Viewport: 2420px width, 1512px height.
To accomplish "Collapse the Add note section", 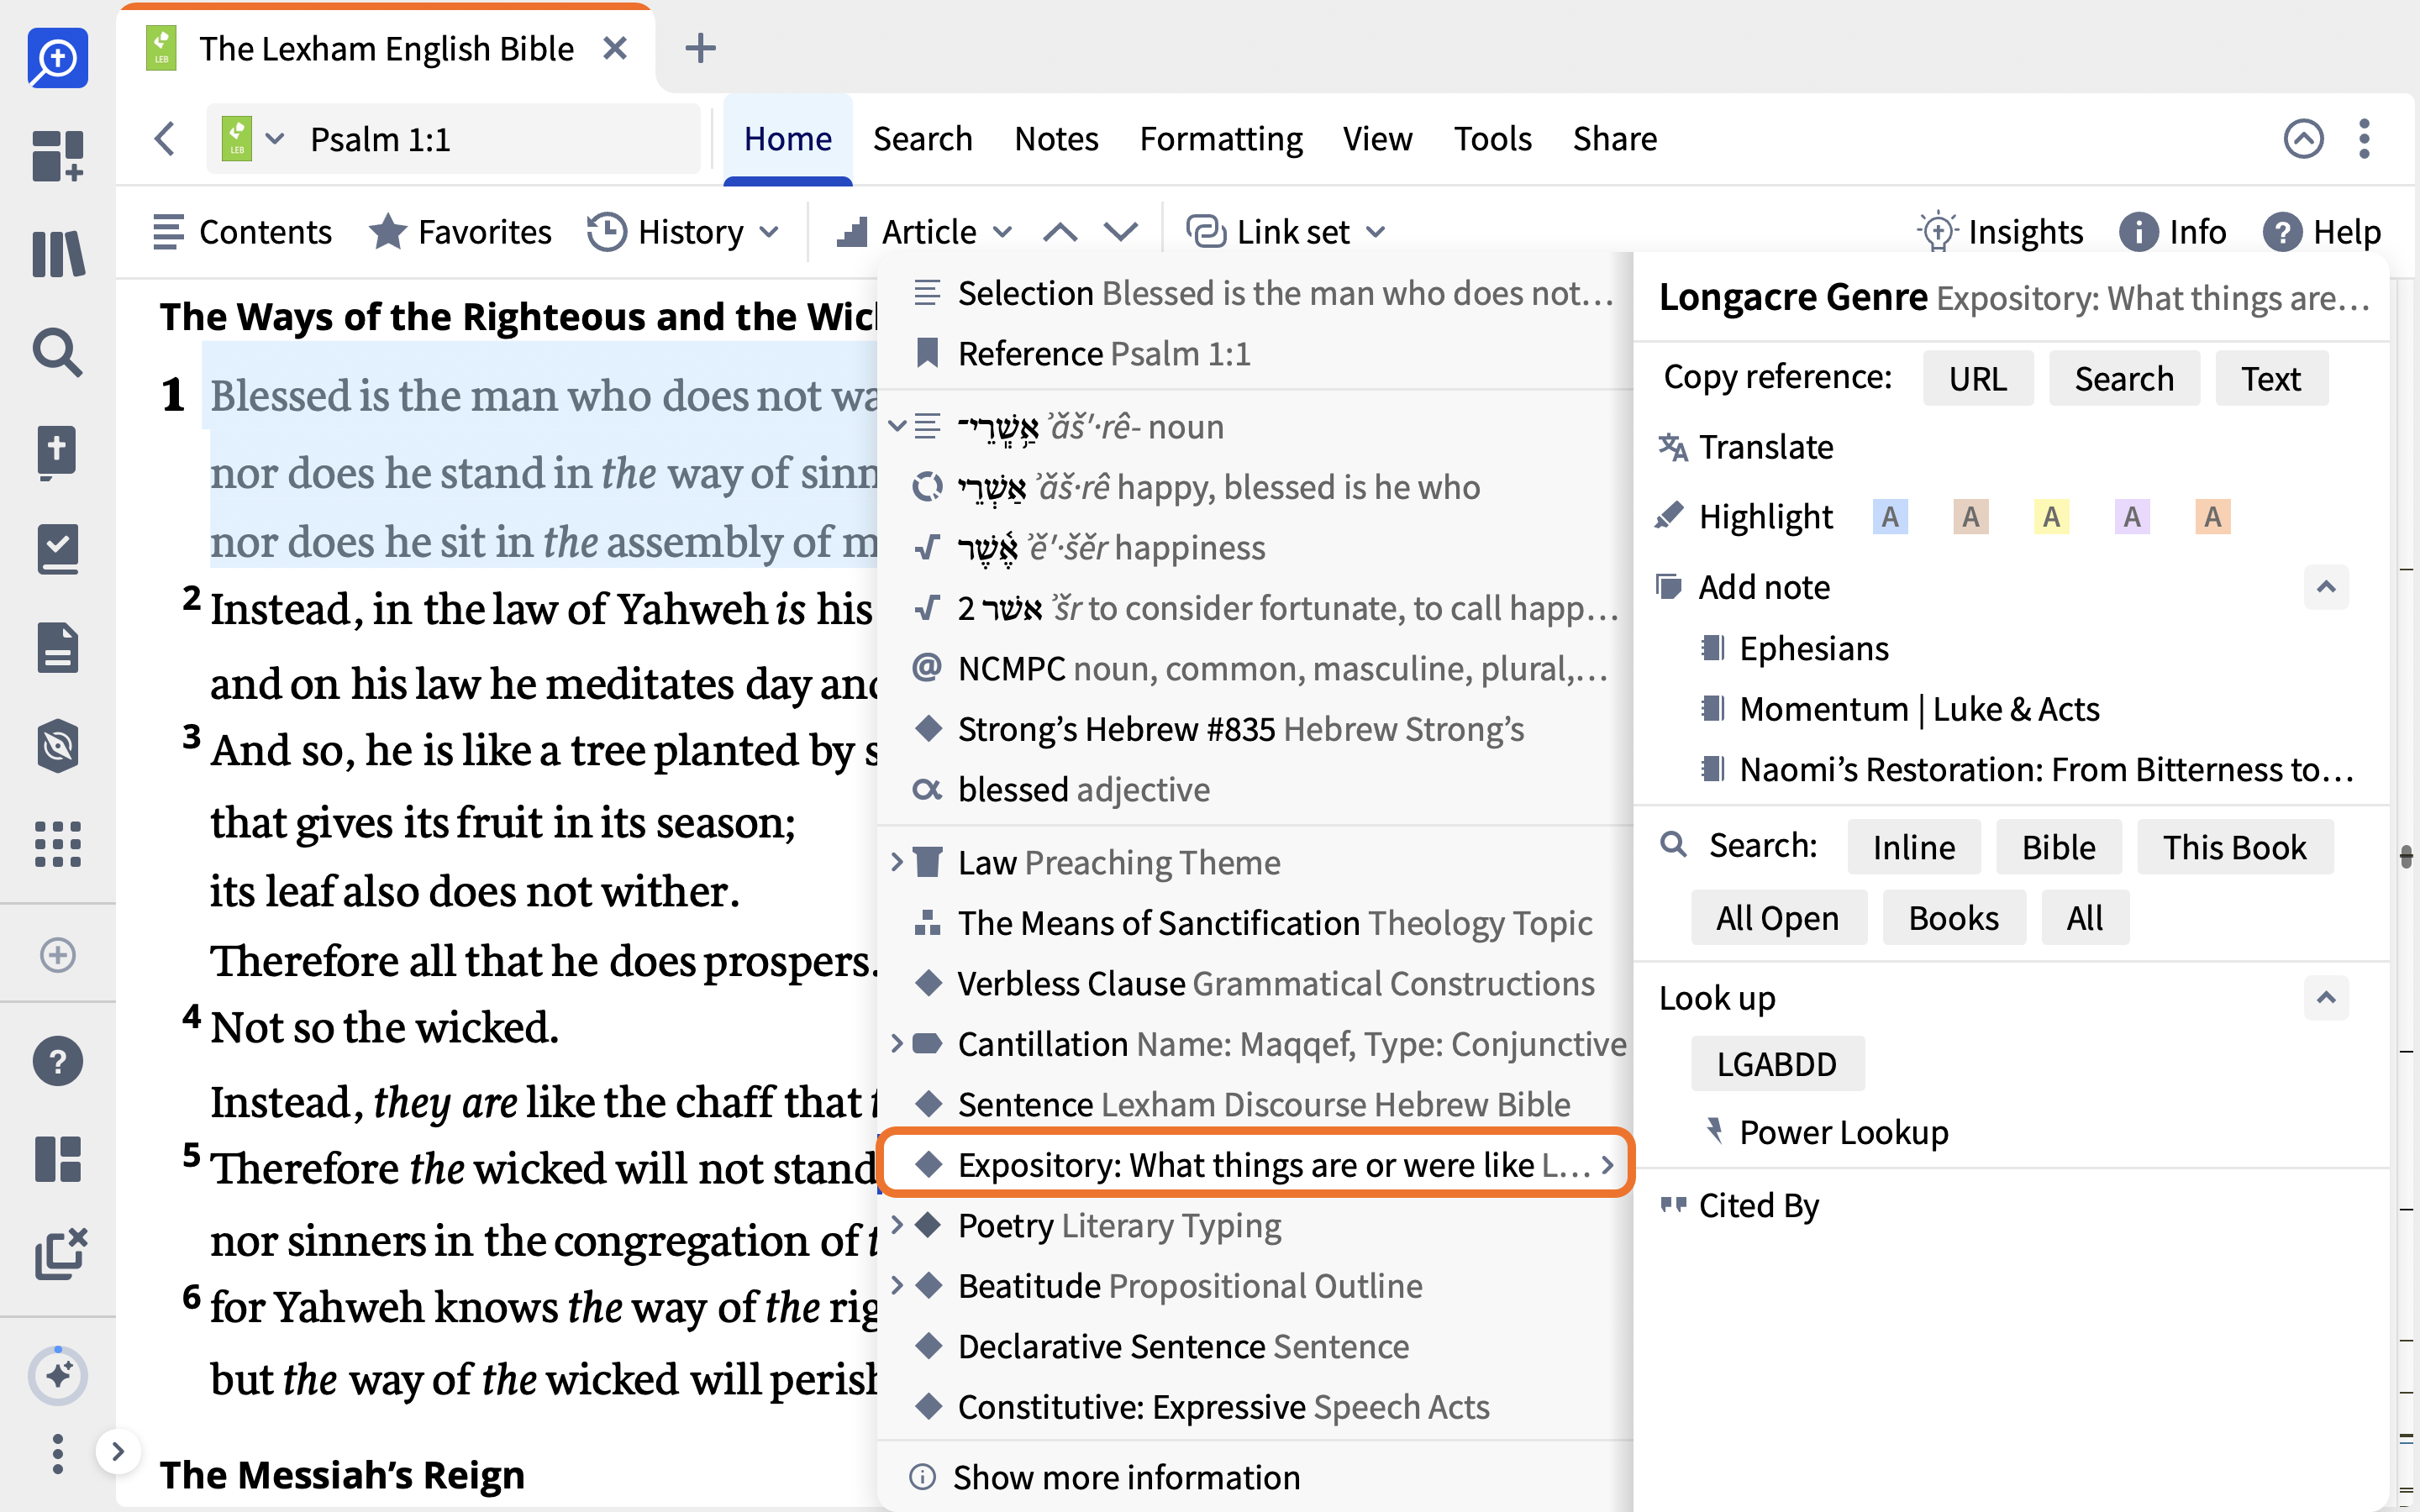I will click(2326, 587).
